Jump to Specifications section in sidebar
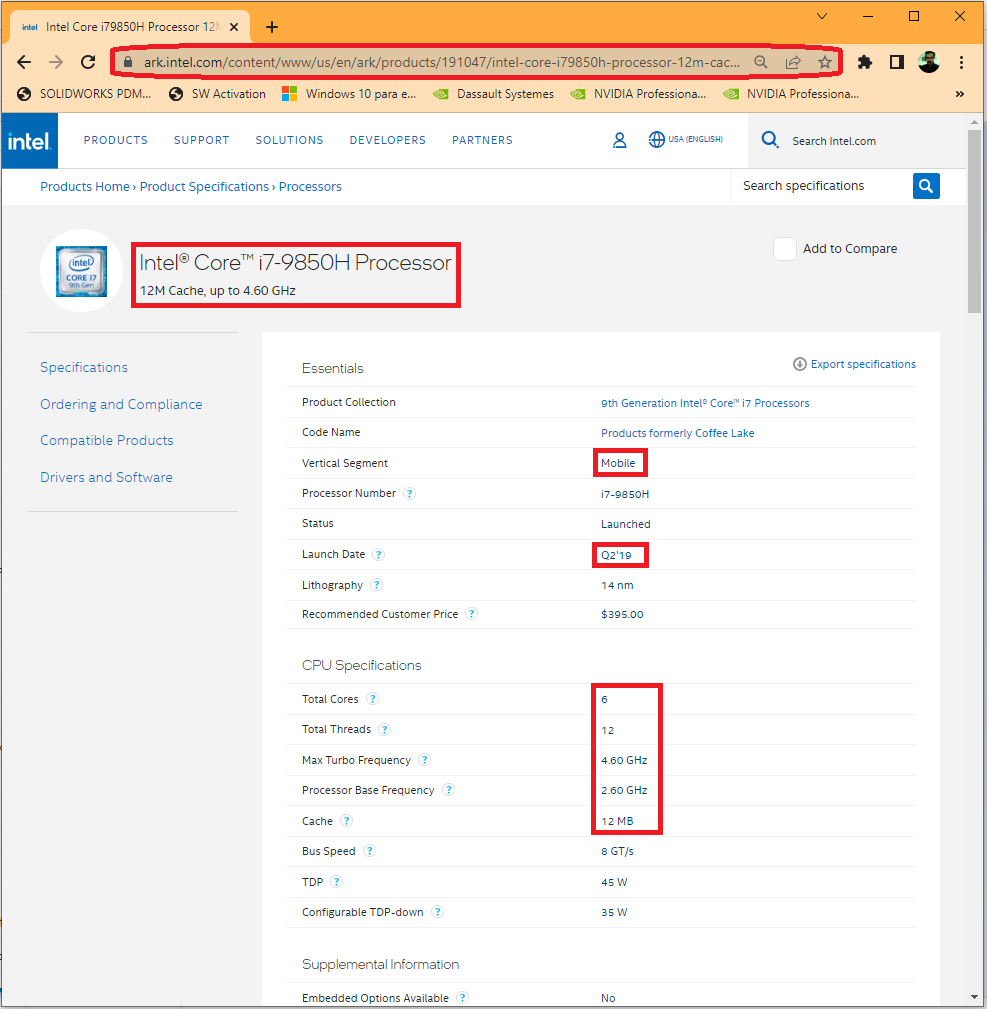Screen dimensions: 987x1009 [x=84, y=367]
